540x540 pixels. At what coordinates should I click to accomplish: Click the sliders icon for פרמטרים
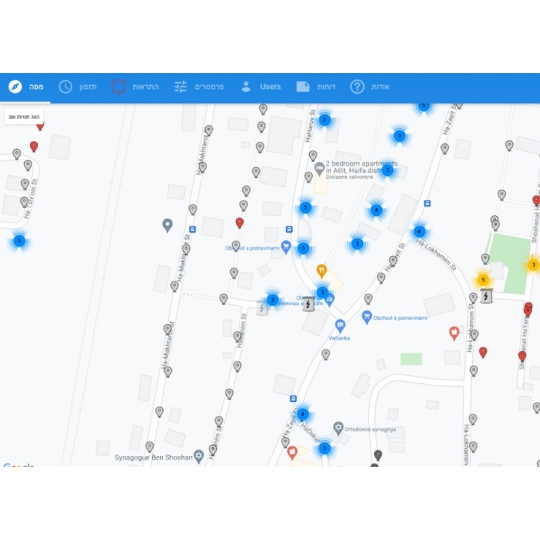180,87
